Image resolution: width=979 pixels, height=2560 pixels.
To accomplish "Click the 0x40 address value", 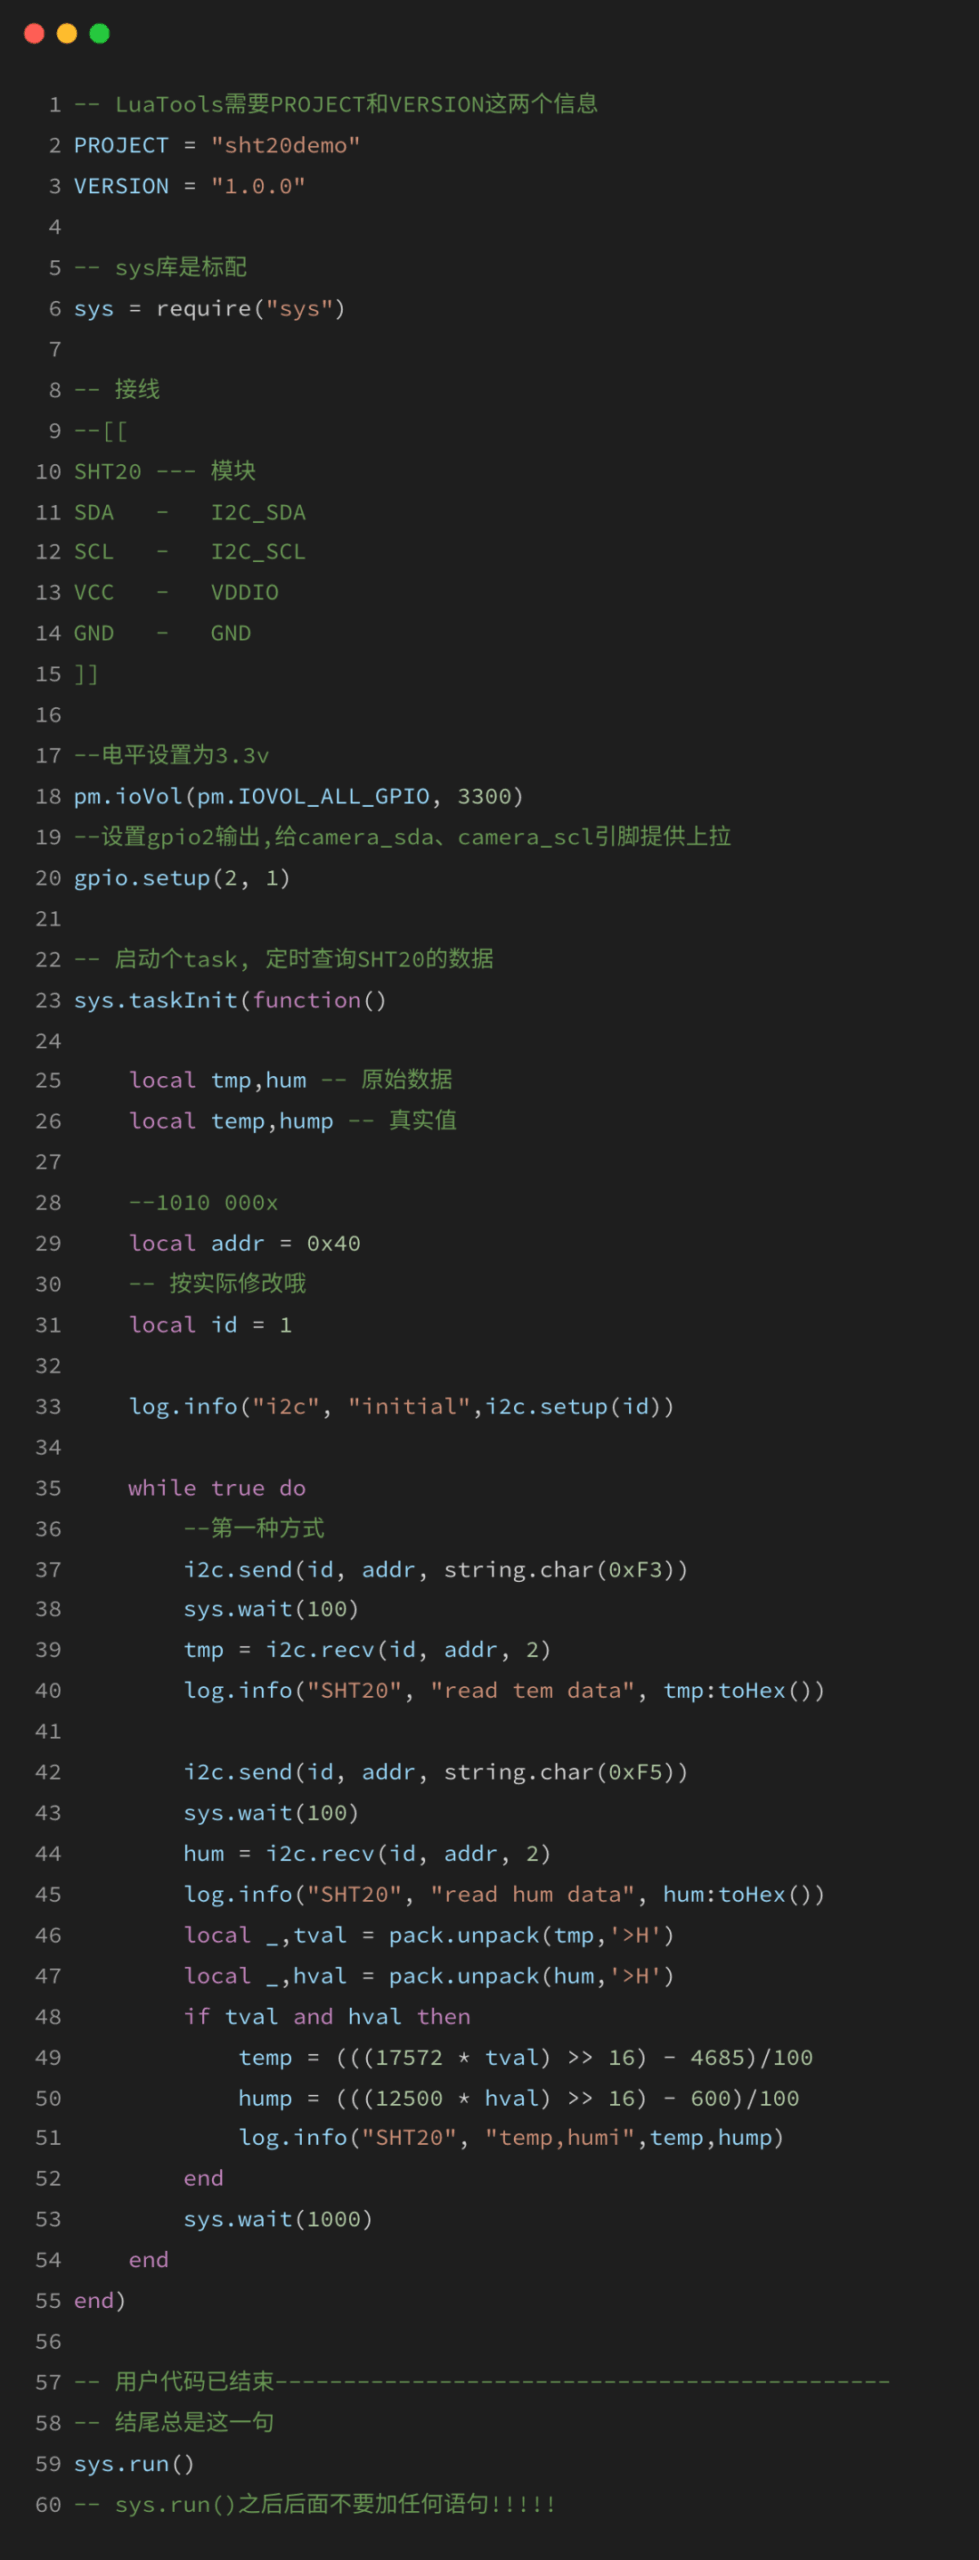I will point(333,1244).
